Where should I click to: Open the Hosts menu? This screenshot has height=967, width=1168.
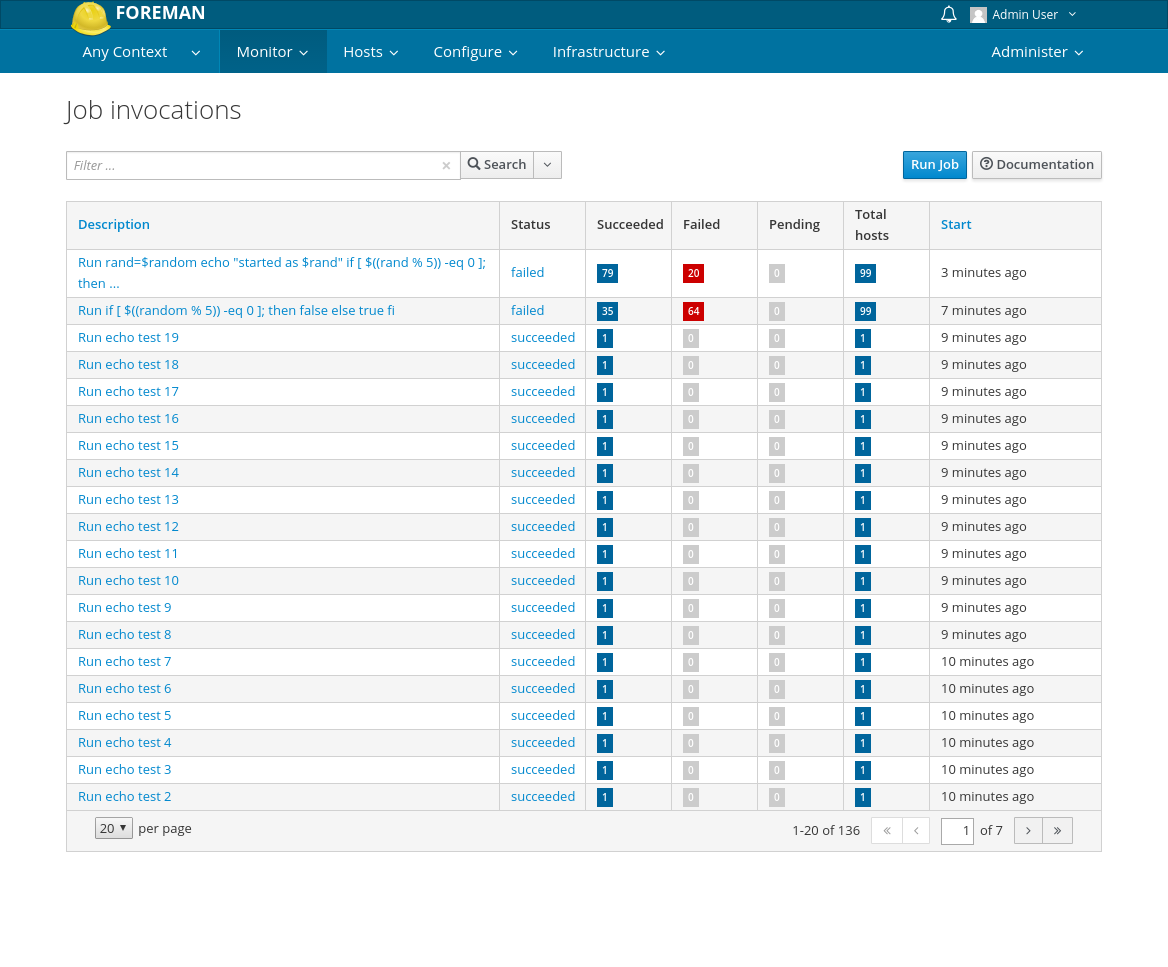[x=370, y=52]
